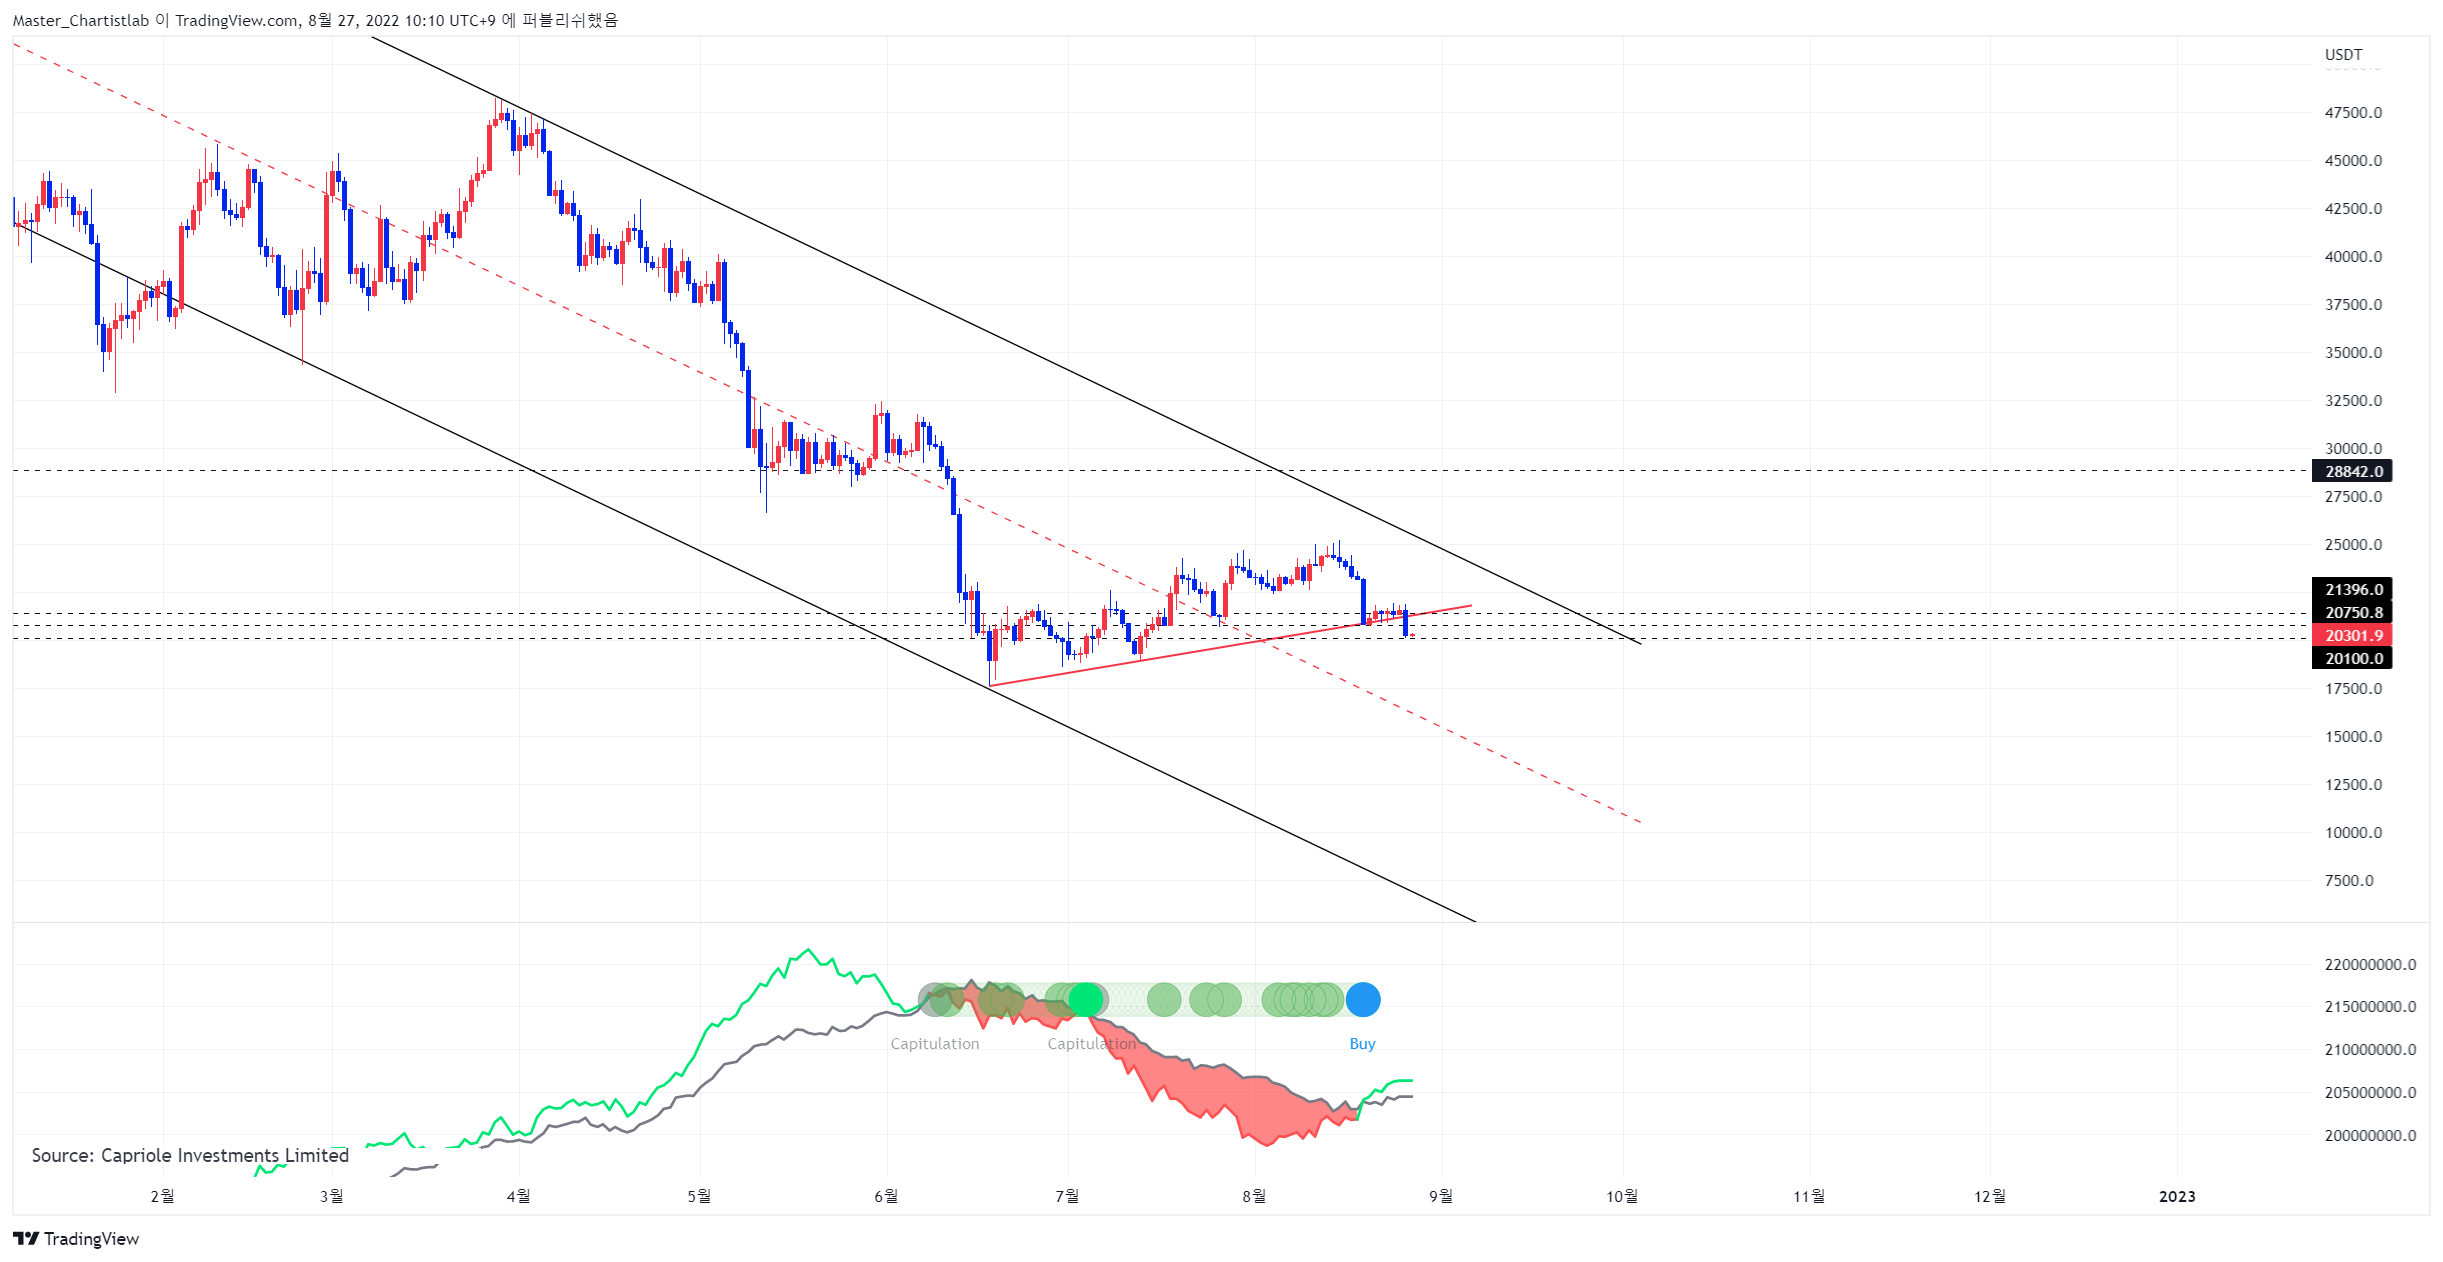Click the TradingView logo at bottom left
Viewport: 2443px width, 1262px height.
tap(76, 1238)
